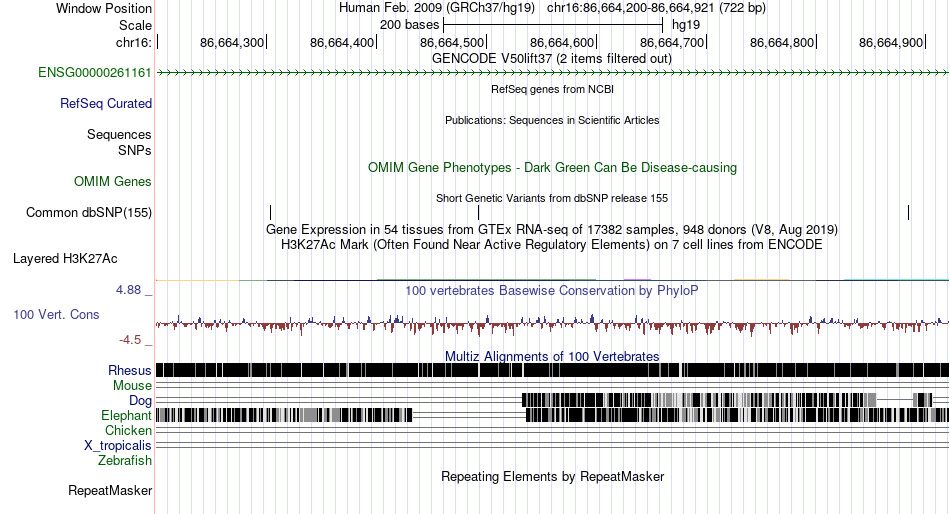Select the Dog alignment row label
Image resolution: width=950 pixels, height=514 pixels.
tap(140, 401)
